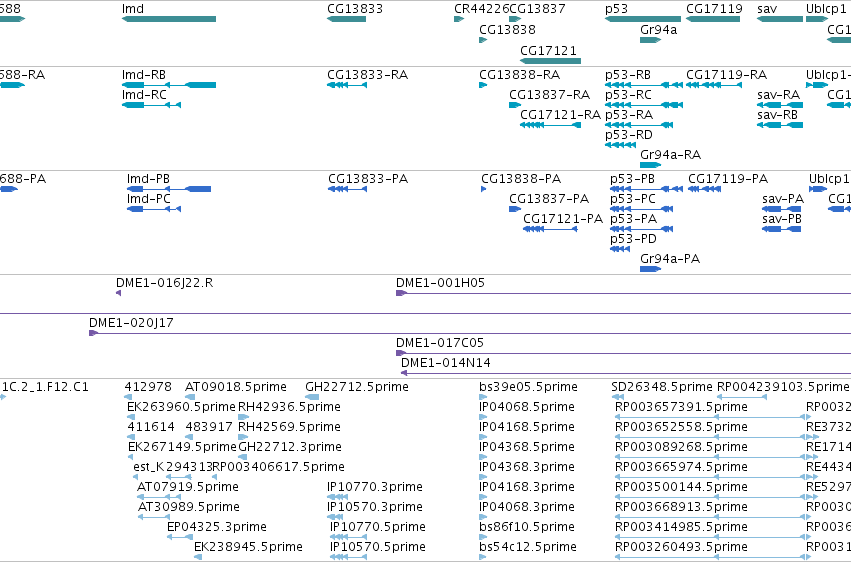Select transcript Gr94a-RA
Viewport: 851px width, 562px height.
tap(650, 165)
